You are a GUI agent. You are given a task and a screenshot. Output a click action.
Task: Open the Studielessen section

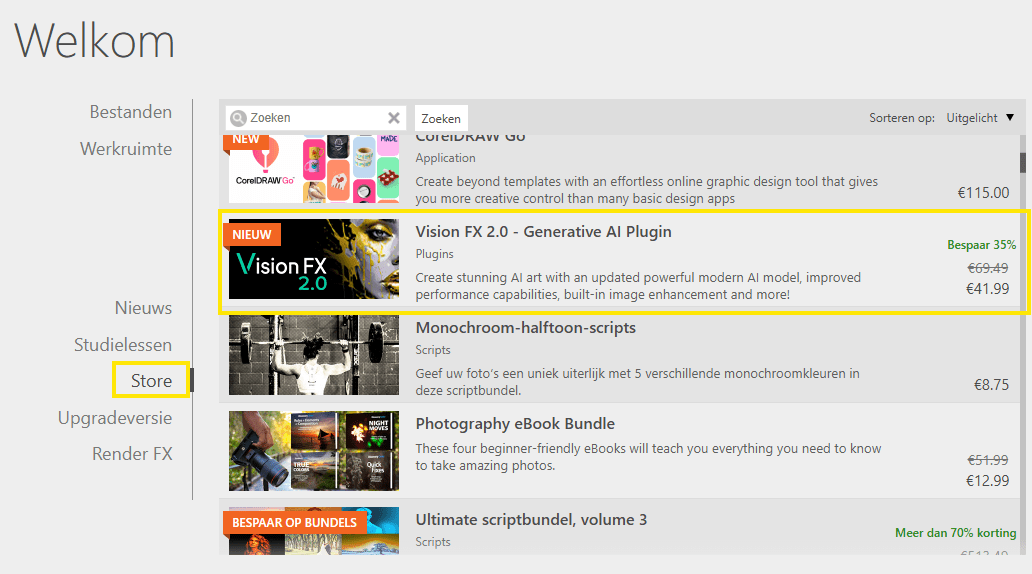point(123,345)
